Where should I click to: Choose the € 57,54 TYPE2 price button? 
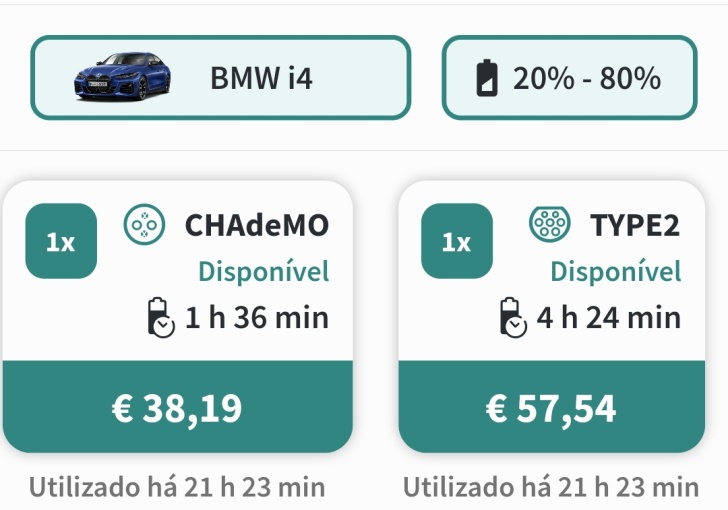552,407
